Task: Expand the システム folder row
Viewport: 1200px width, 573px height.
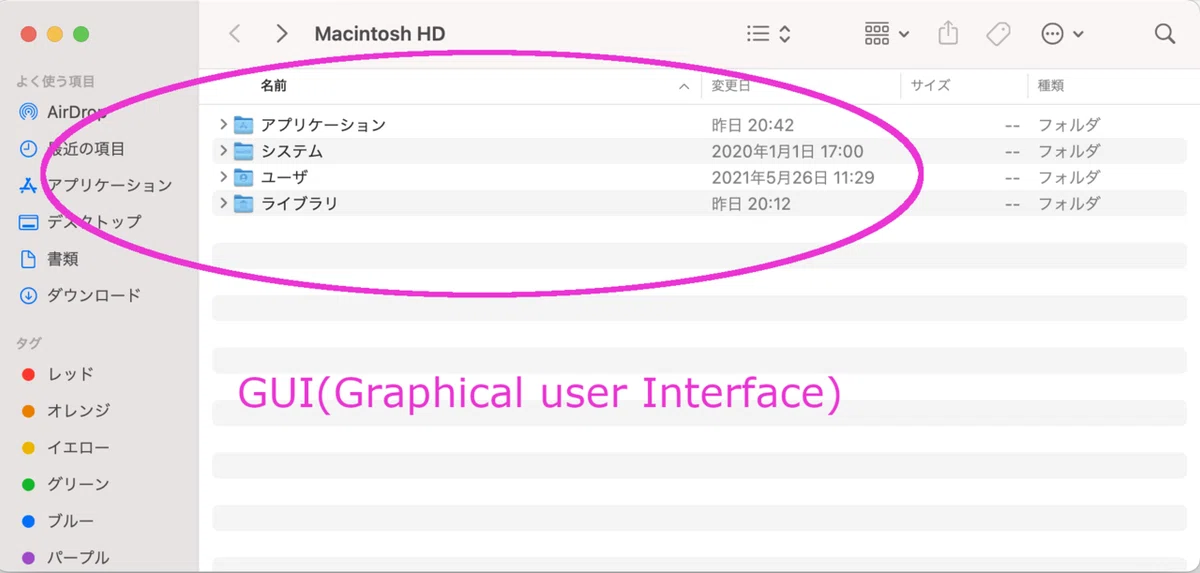Action: (x=223, y=151)
